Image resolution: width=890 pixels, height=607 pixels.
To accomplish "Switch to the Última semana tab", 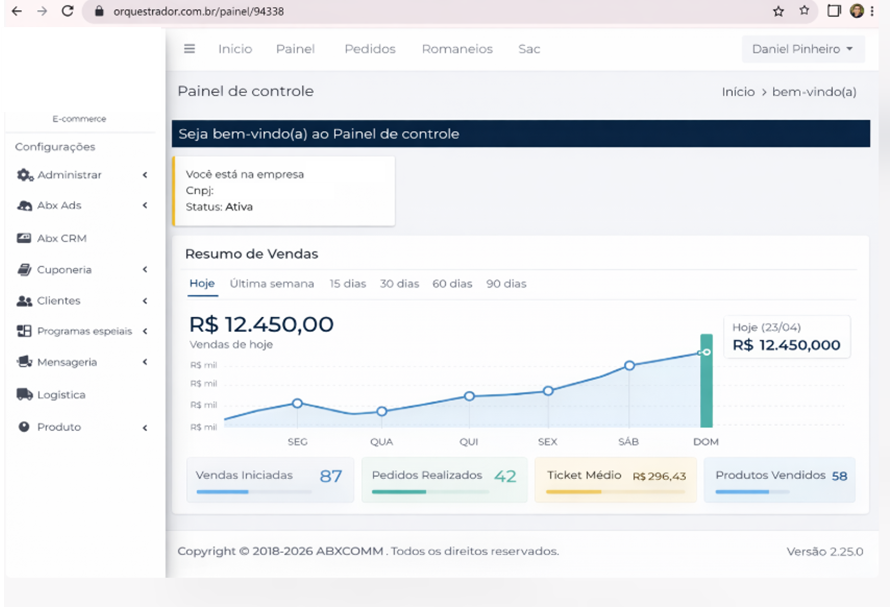I will (272, 284).
